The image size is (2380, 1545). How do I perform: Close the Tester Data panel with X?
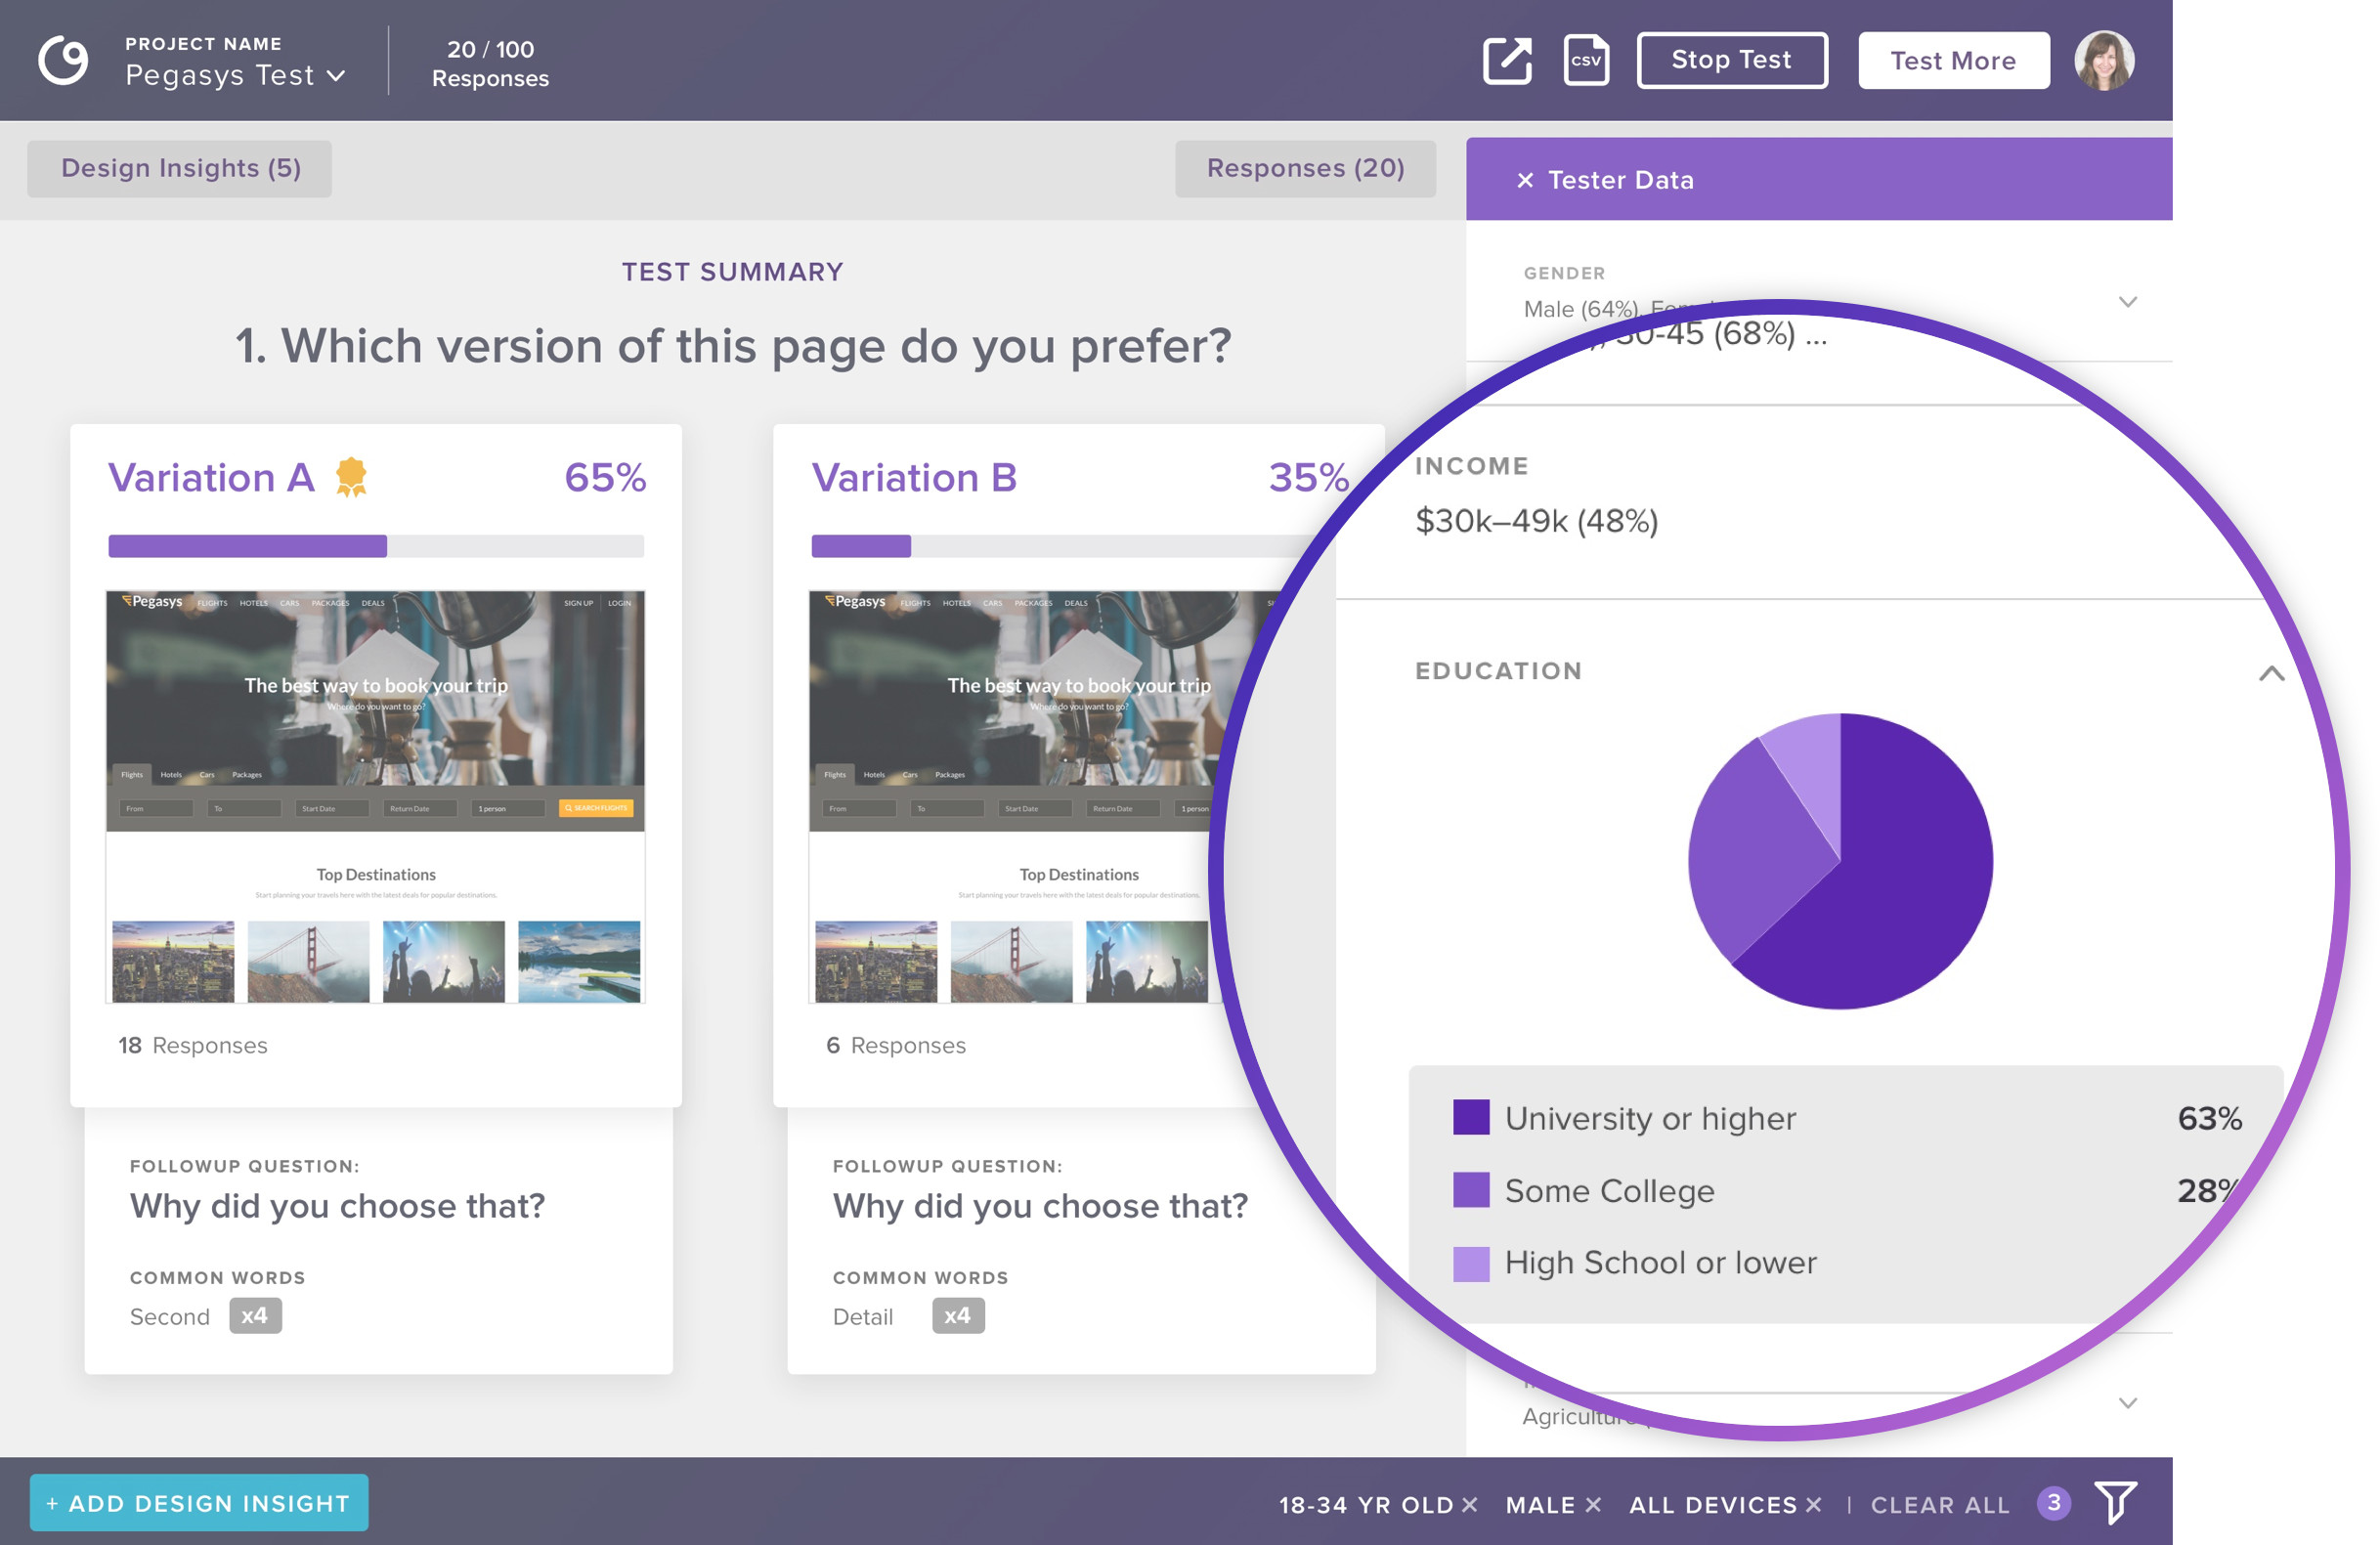point(1525,180)
